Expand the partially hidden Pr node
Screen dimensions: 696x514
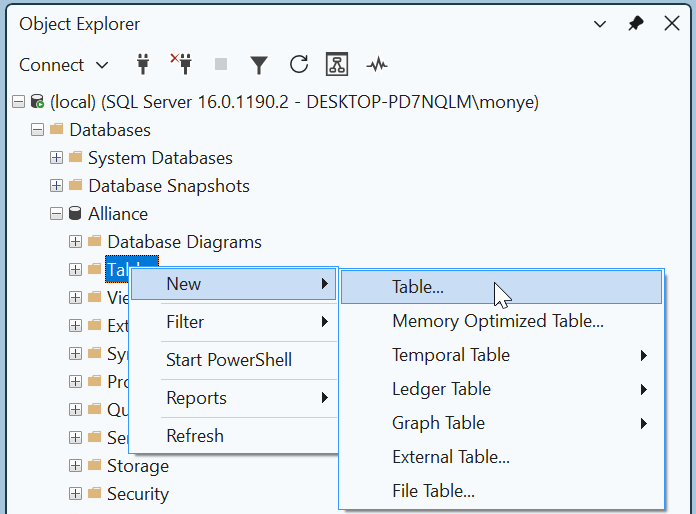[x=75, y=381]
